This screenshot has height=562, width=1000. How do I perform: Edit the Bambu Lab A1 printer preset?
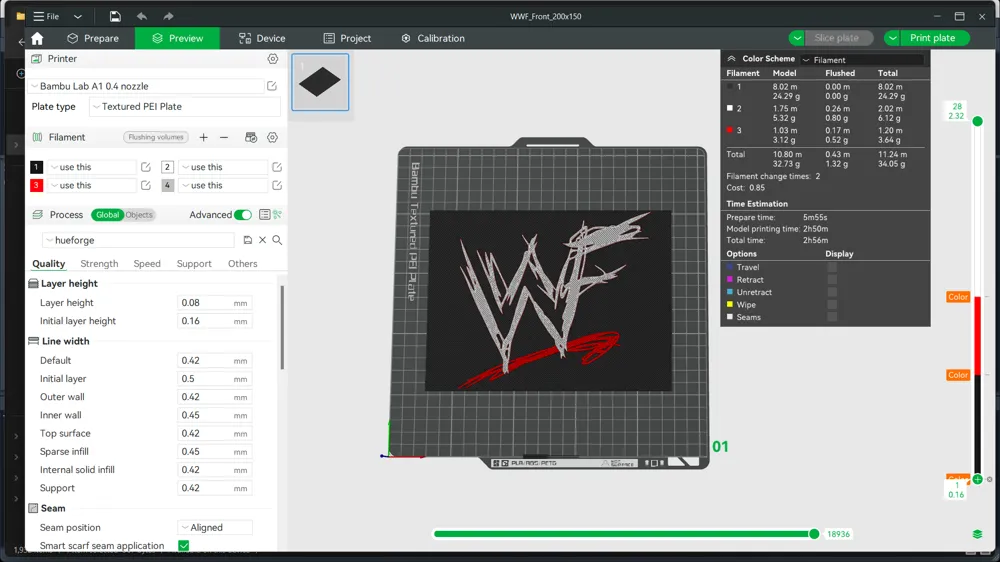pos(272,86)
